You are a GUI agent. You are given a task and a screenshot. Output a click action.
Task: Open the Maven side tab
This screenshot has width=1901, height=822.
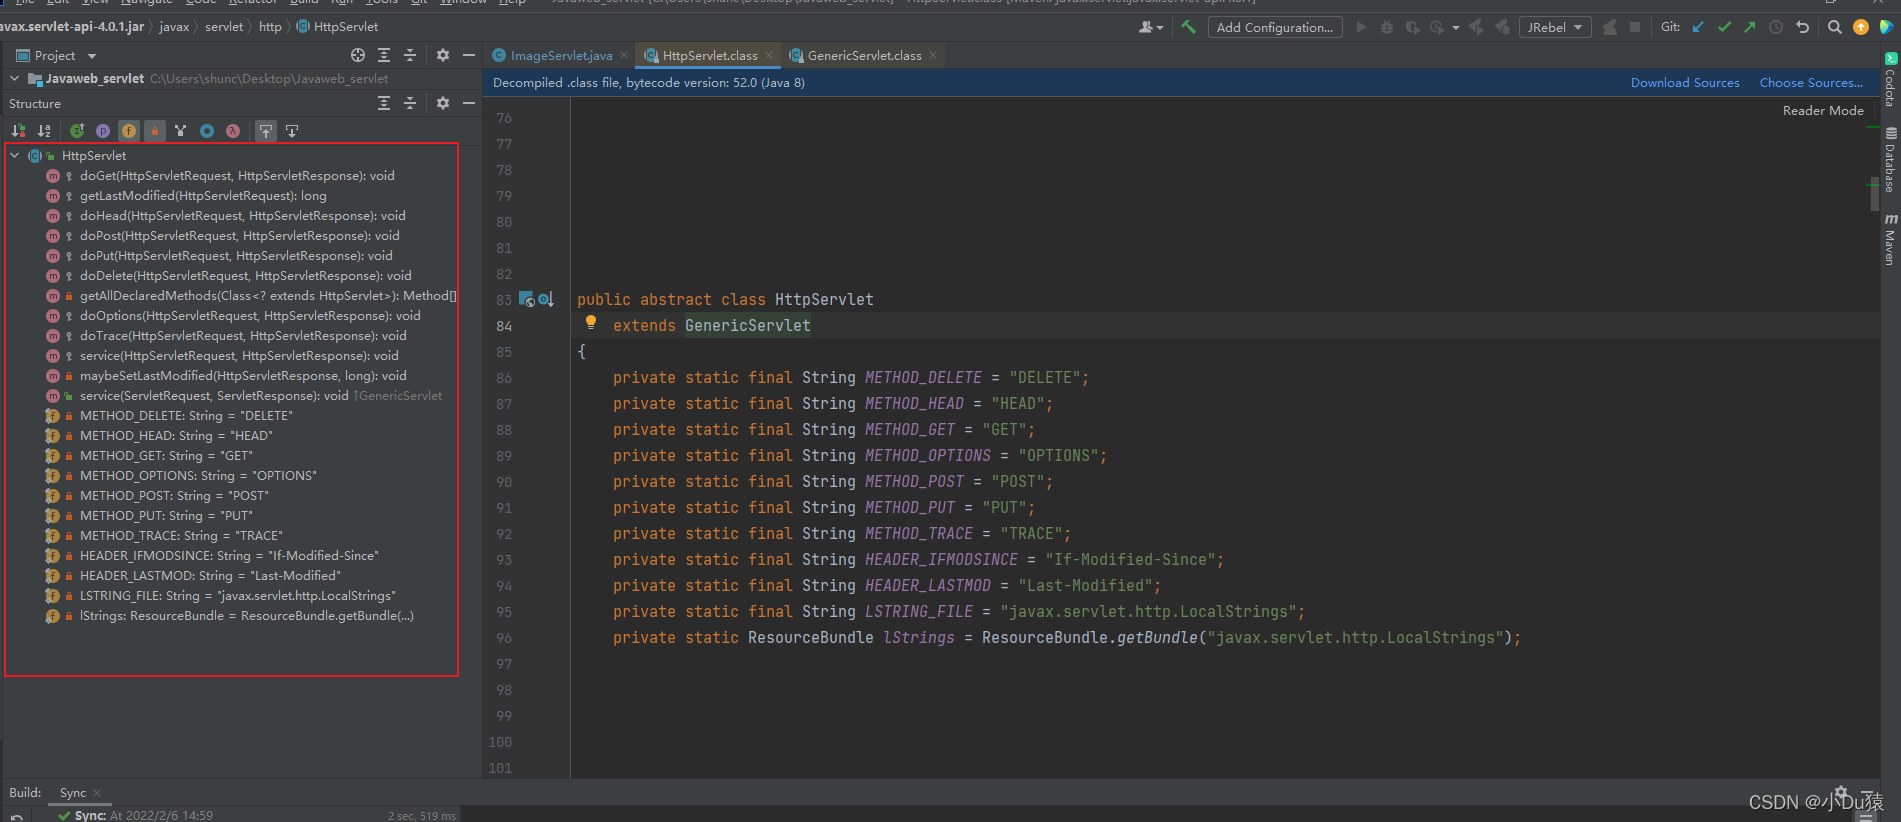coord(1890,239)
